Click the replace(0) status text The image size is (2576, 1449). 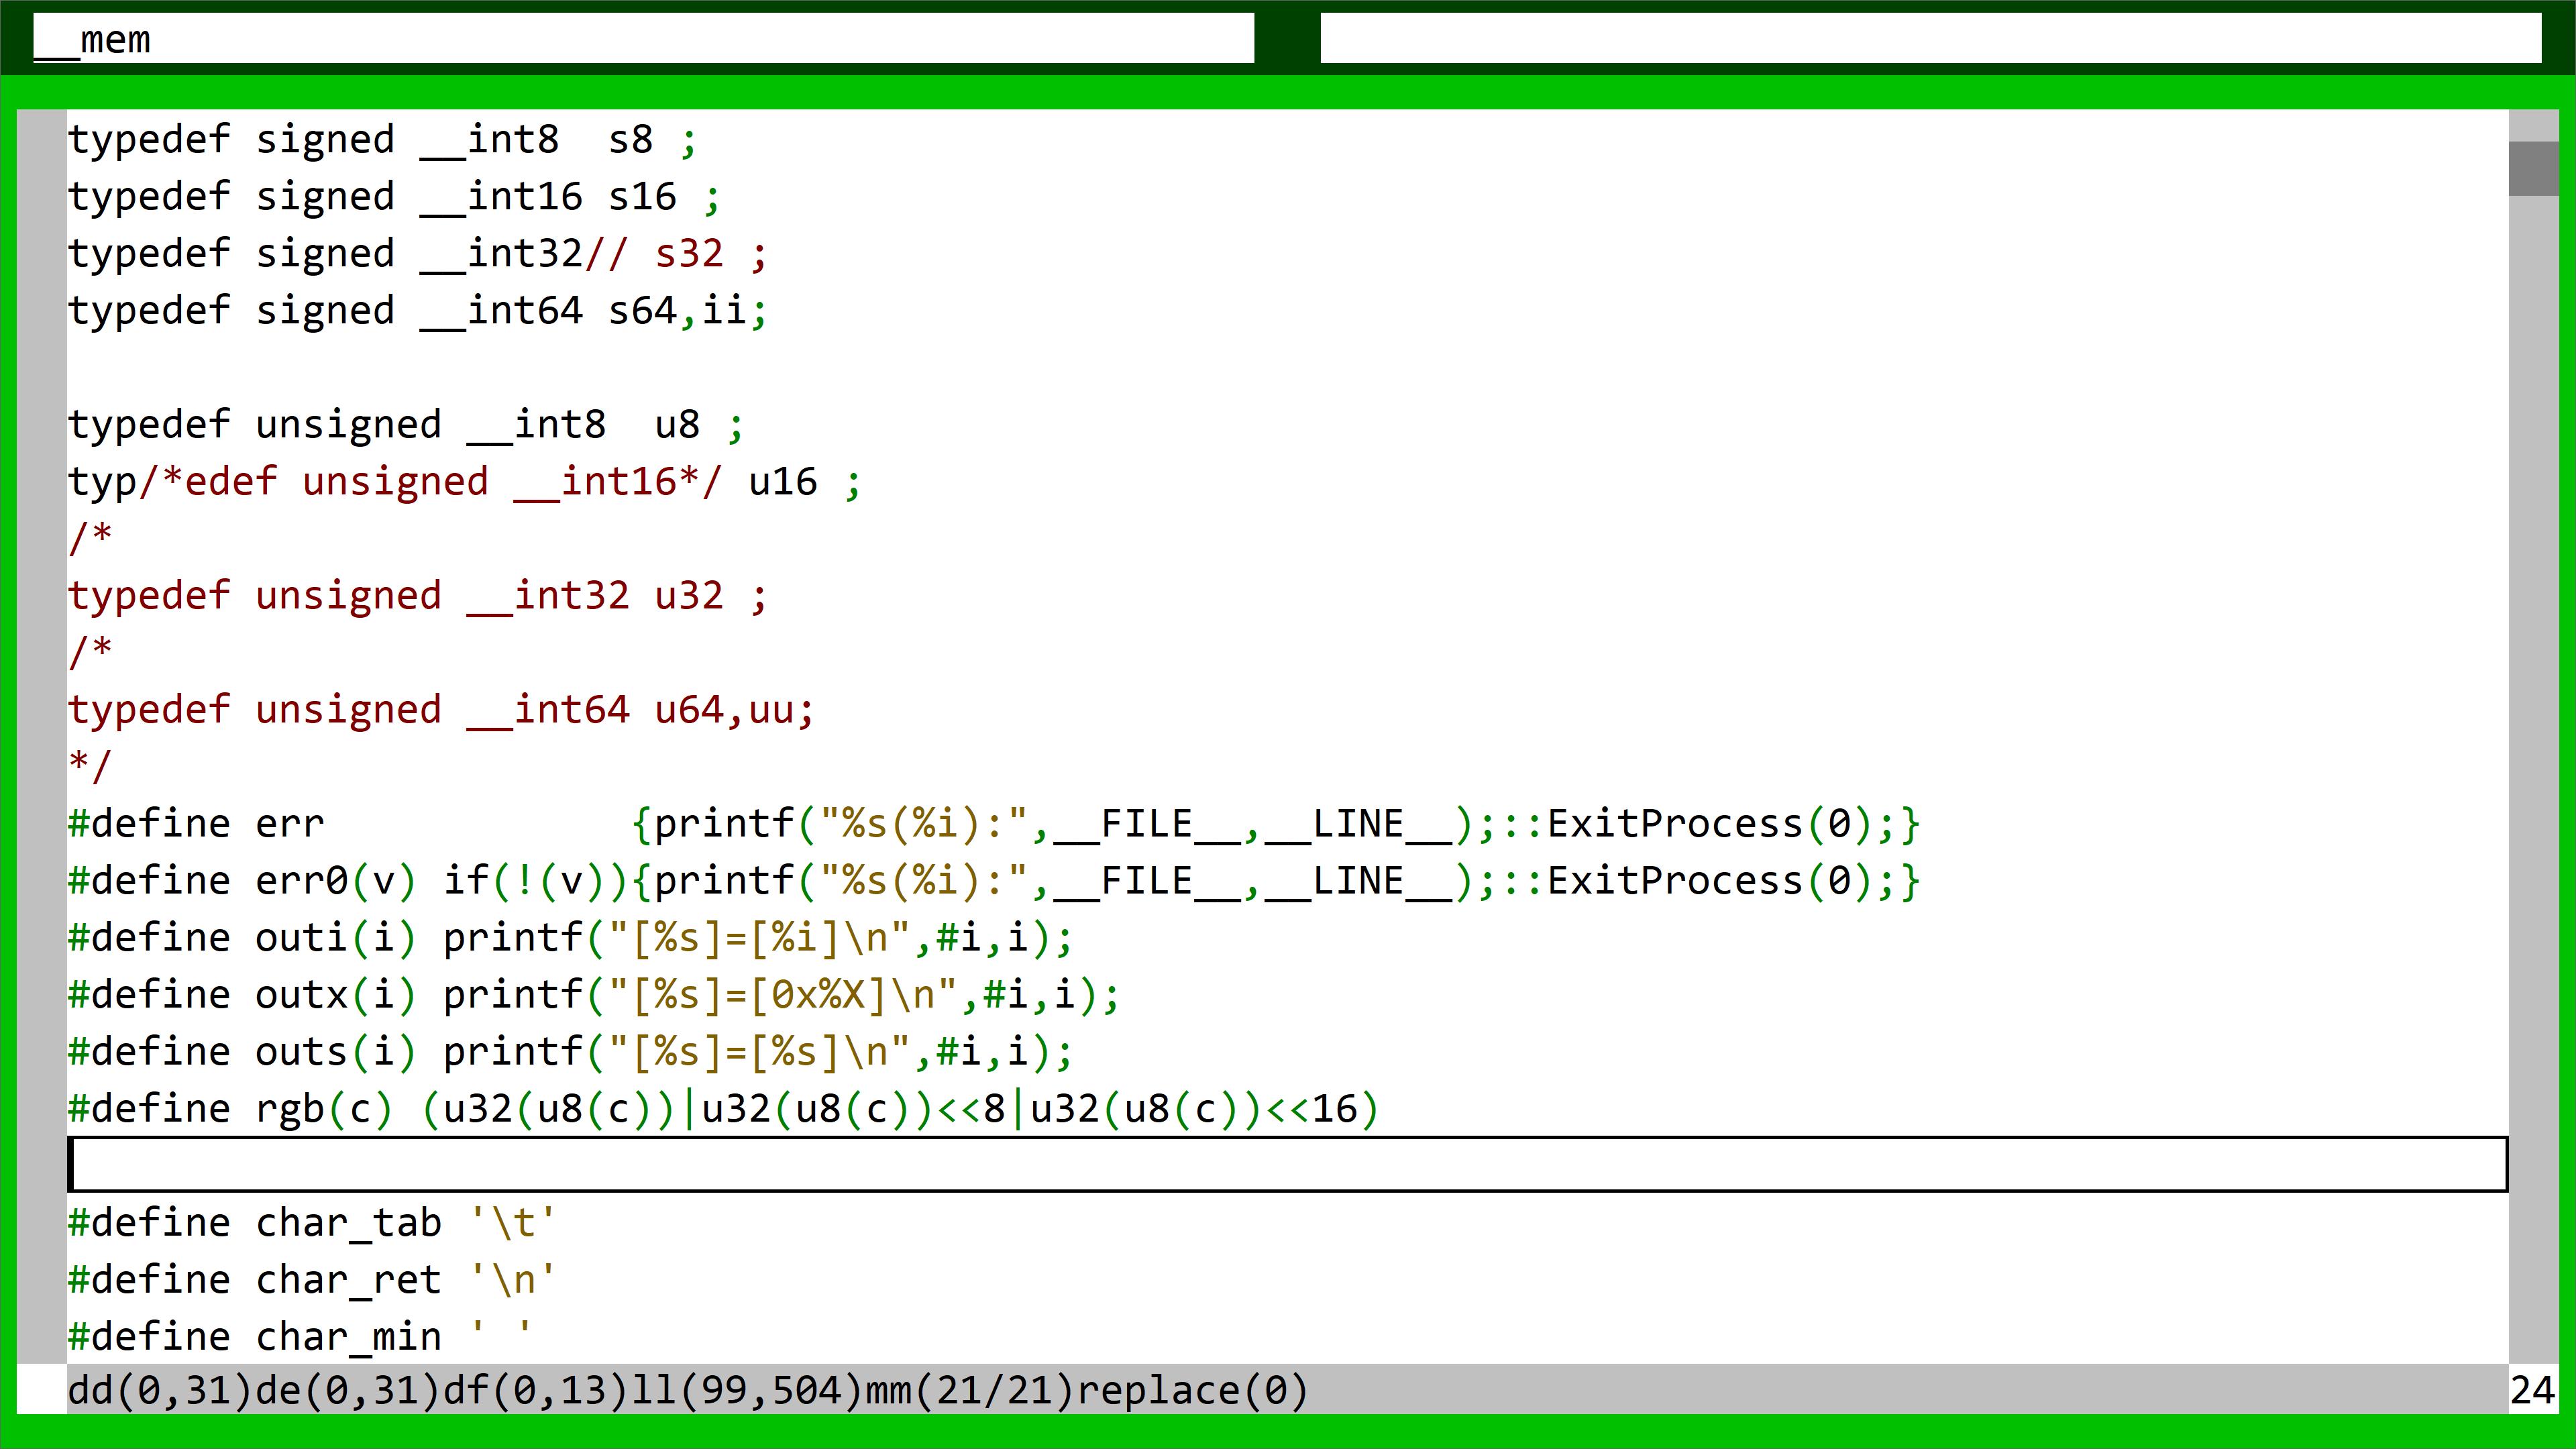(x=1193, y=1391)
